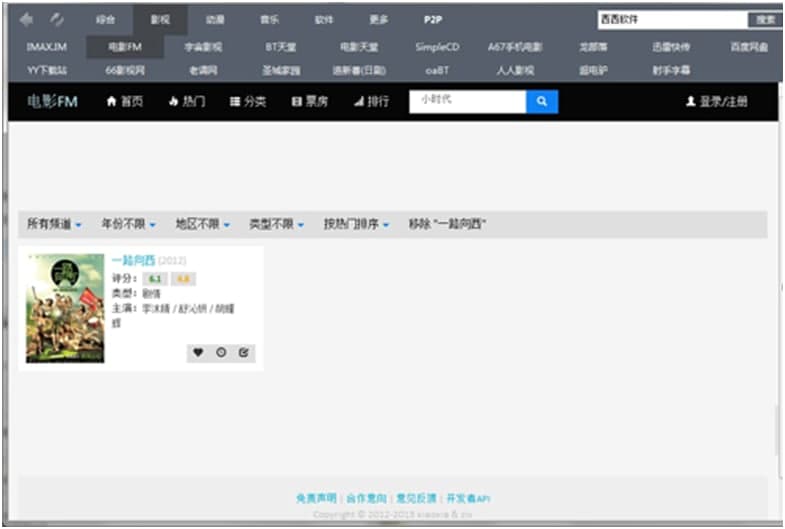Open the 热门 nav item
The width and height of the screenshot is (785, 529).
187,102
